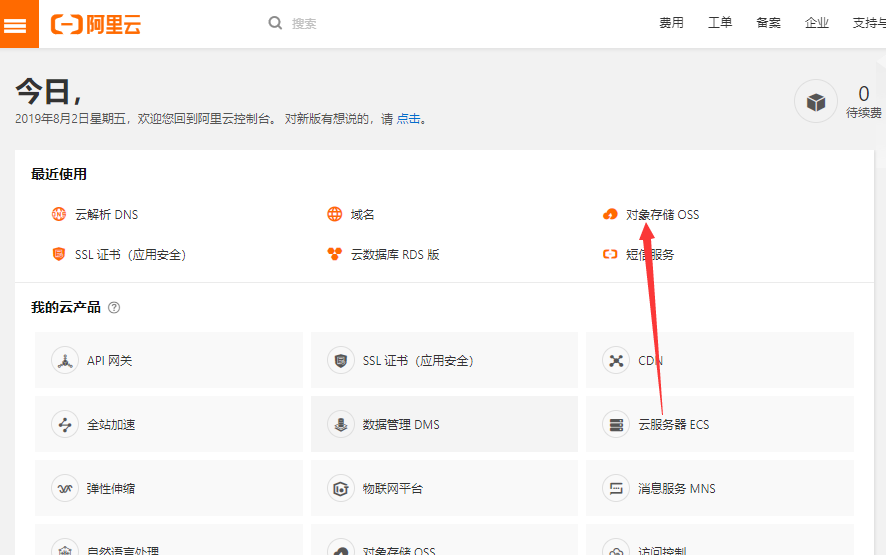This screenshot has height=555, width=886.
Task: Click the CDN product icon
Action: pyautogui.click(x=616, y=361)
